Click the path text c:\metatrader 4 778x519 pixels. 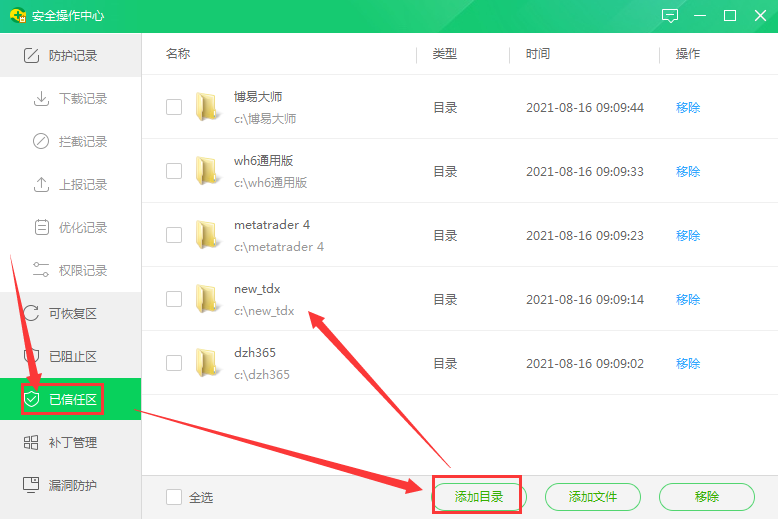pos(279,247)
